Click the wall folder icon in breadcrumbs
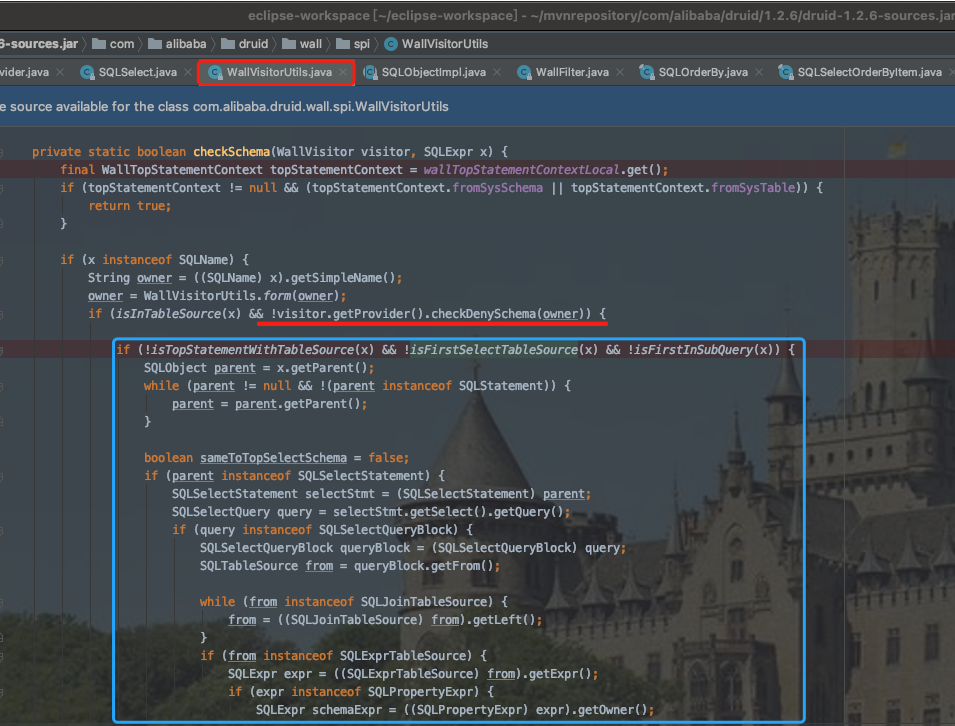The width and height of the screenshot is (955, 726). (x=289, y=44)
